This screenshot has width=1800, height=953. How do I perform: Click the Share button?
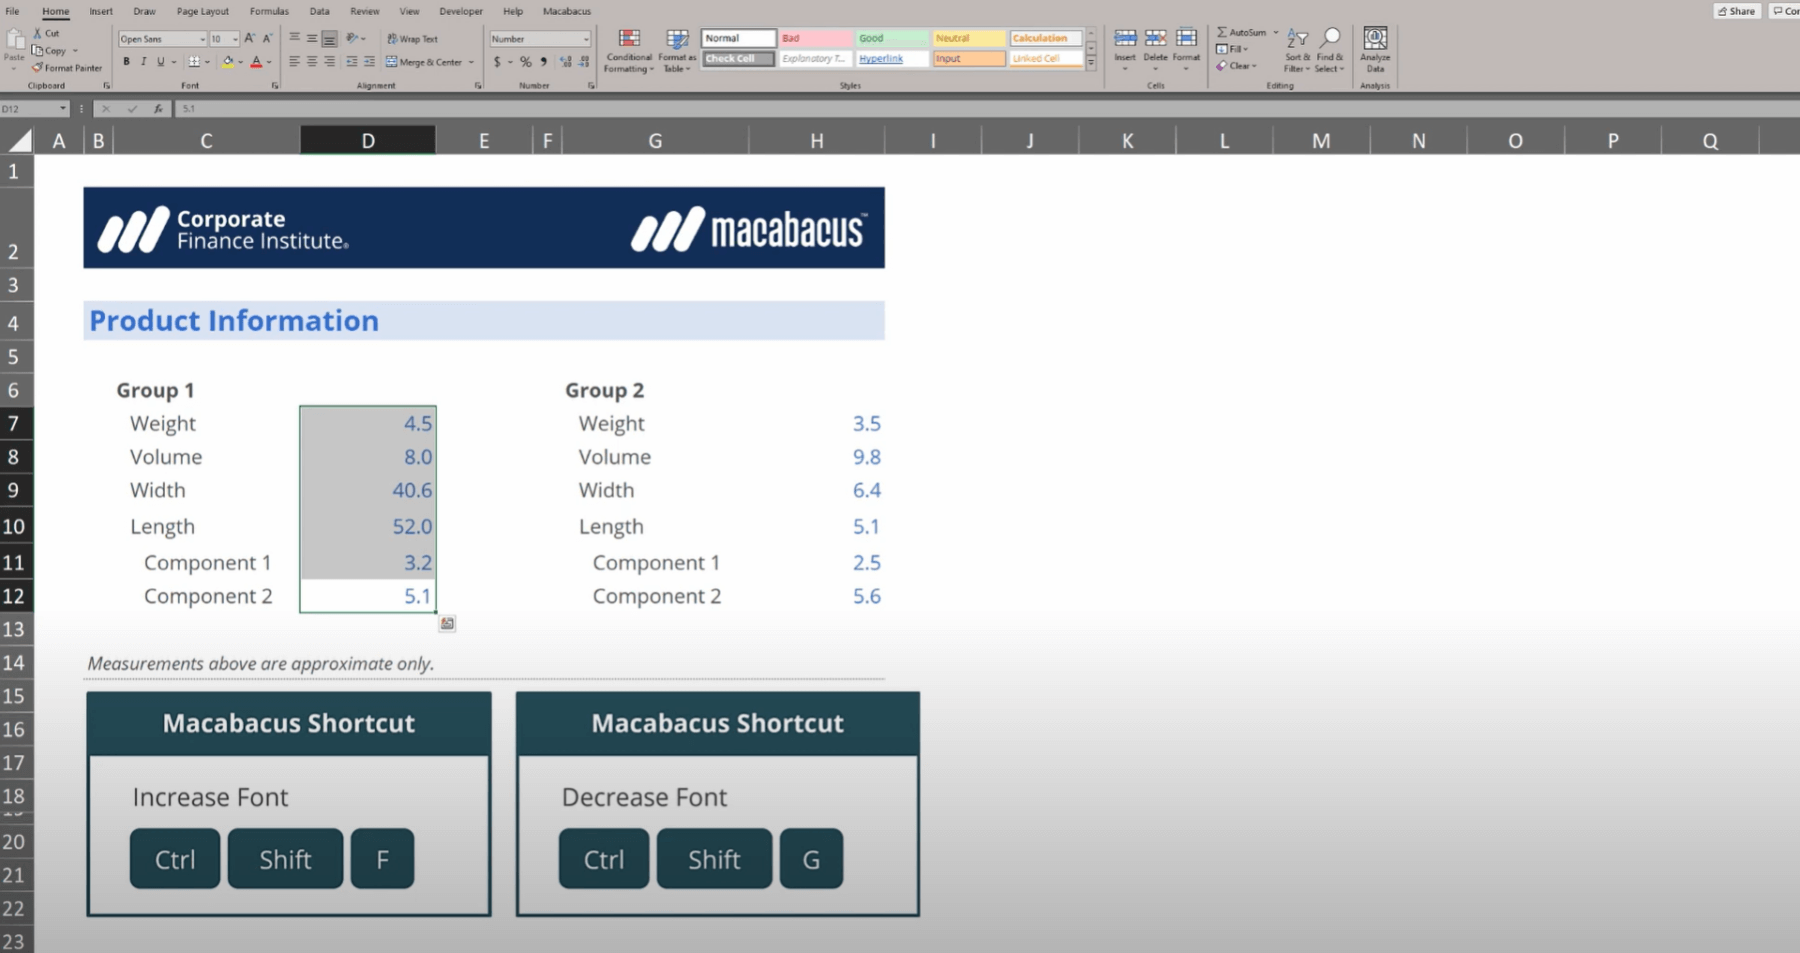tap(1737, 11)
